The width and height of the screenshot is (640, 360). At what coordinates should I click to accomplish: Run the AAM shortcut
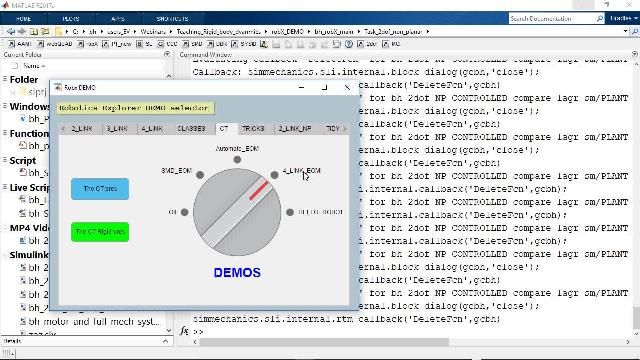point(20,44)
